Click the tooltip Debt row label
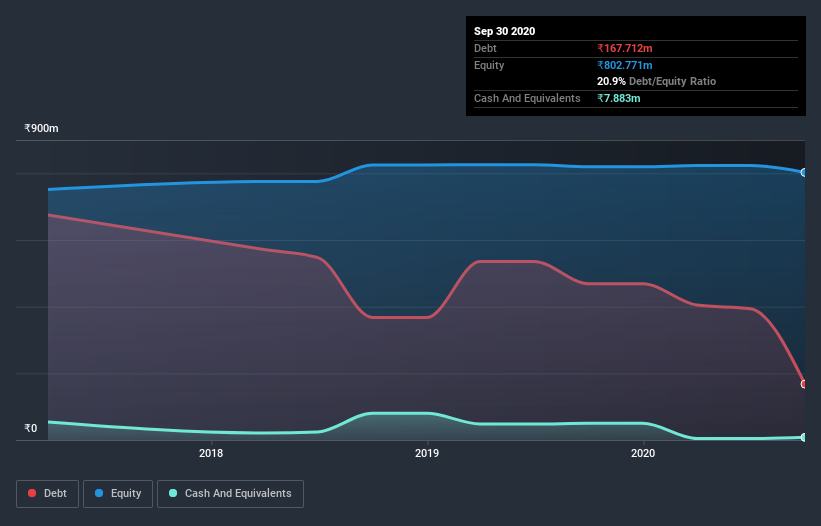This screenshot has width=821, height=526. [x=485, y=48]
